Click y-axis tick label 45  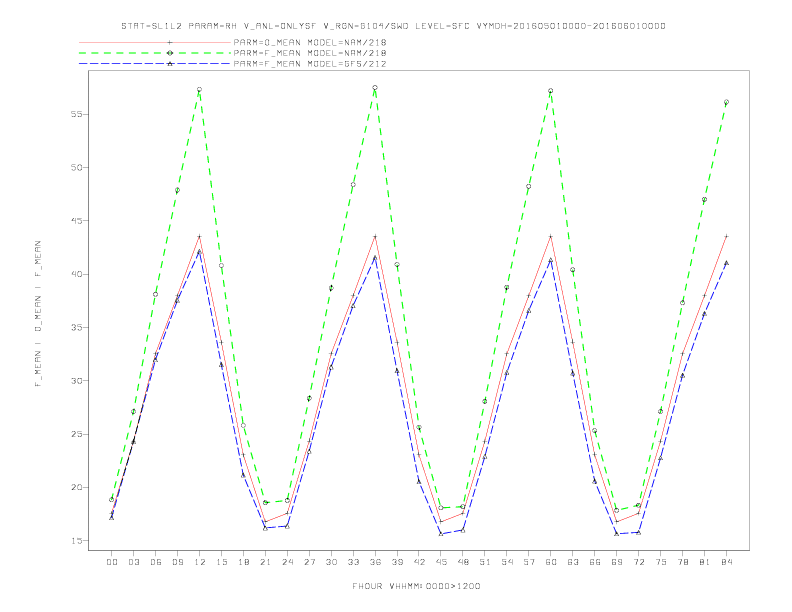pos(76,221)
